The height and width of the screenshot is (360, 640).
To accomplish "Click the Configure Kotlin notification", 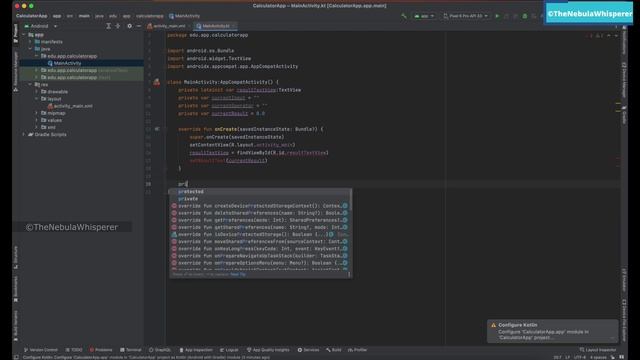I will coord(552,331).
